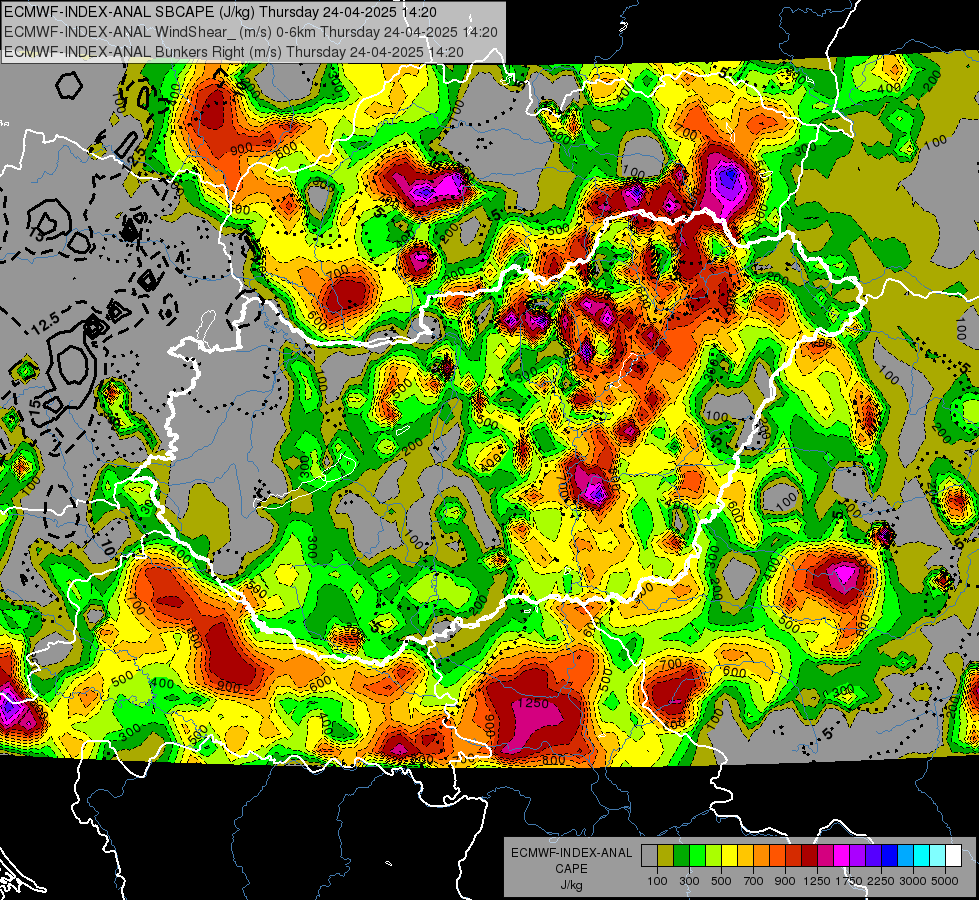Click the bright magenta legend swatch
979x900 pixels.
click(842, 855)
